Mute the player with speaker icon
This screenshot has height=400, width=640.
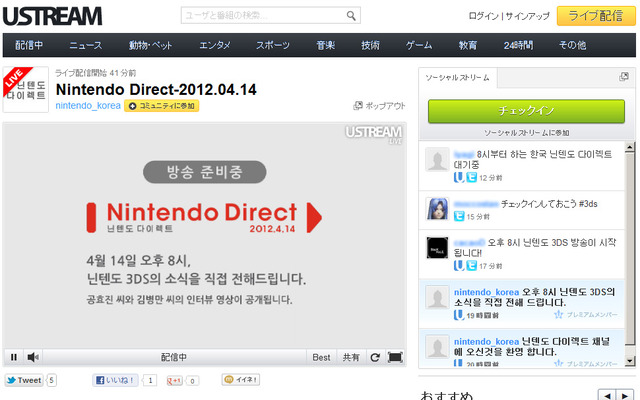coord(33,357)
